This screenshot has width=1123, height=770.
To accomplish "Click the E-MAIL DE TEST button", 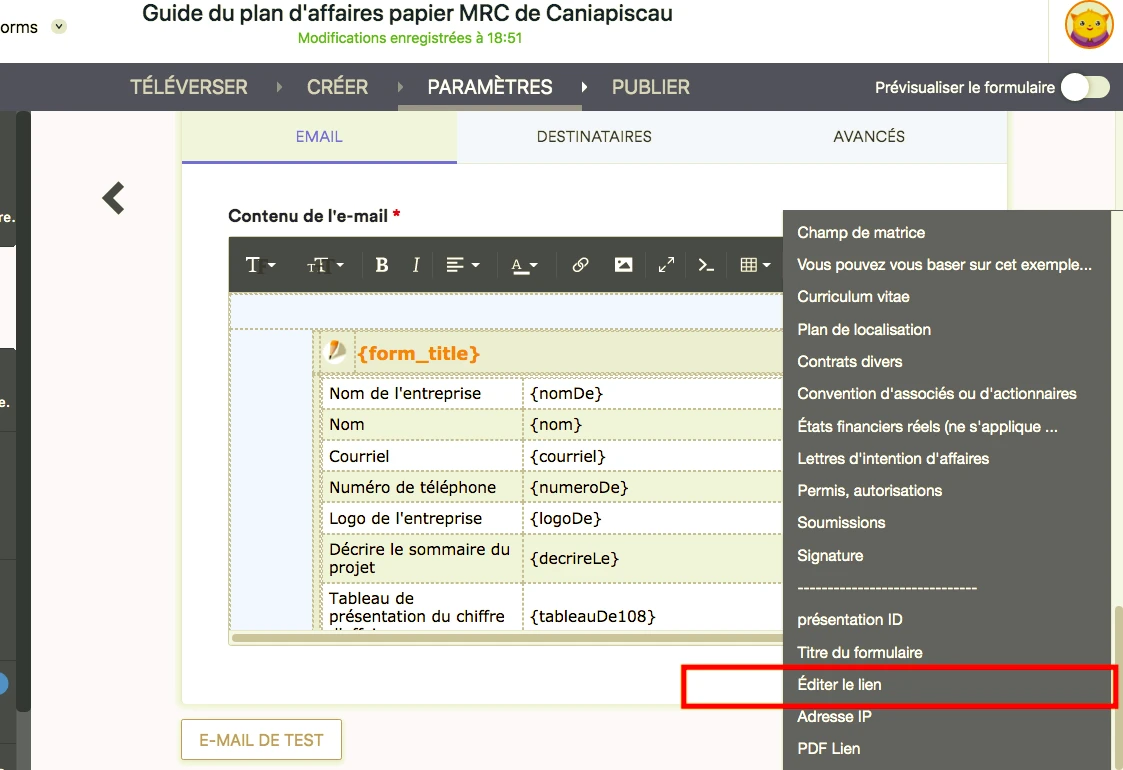I will 261,740.
